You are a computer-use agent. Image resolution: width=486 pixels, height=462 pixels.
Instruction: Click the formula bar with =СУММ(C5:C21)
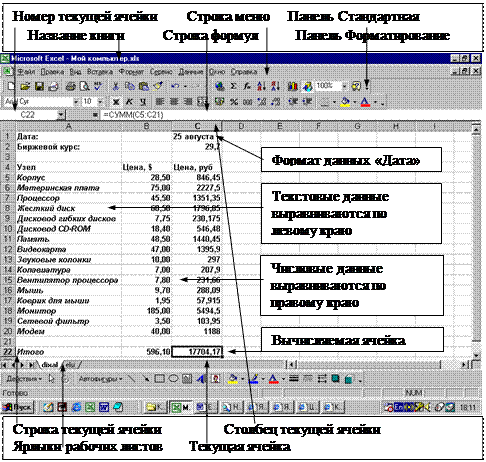coord(290,115)
